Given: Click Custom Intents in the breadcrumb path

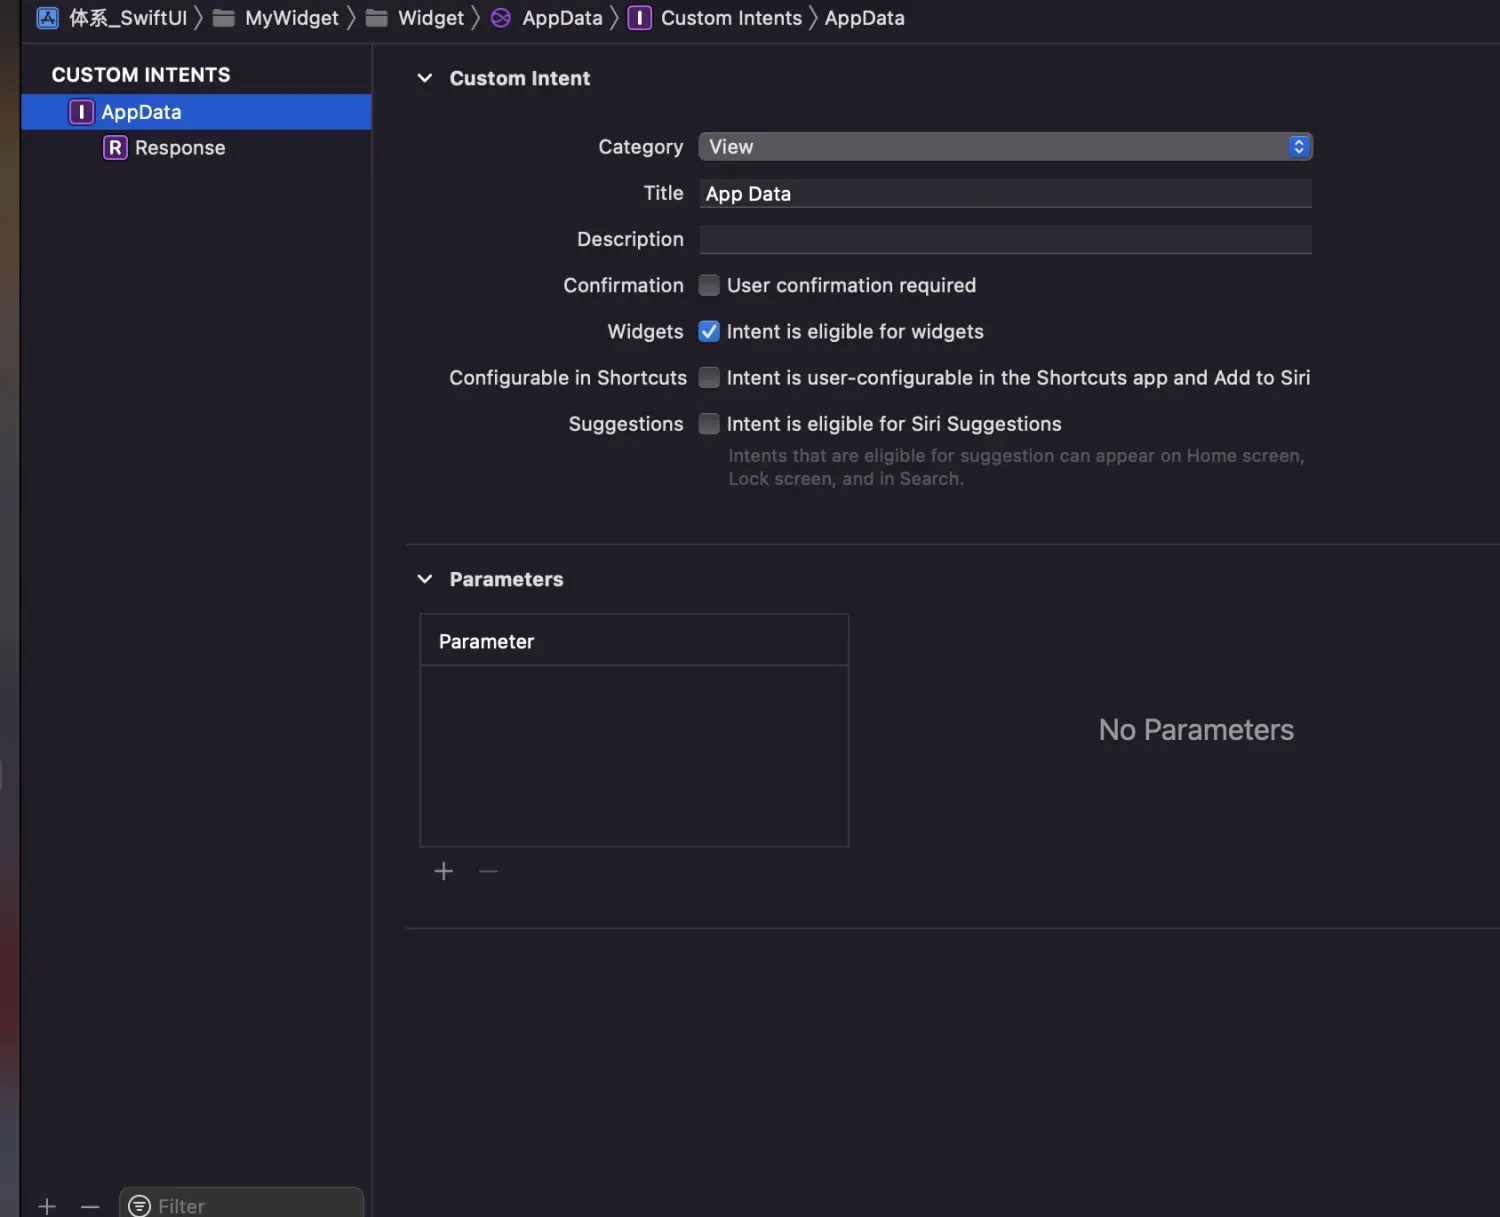Looking at the screenshot, I should tap(731, 18).
